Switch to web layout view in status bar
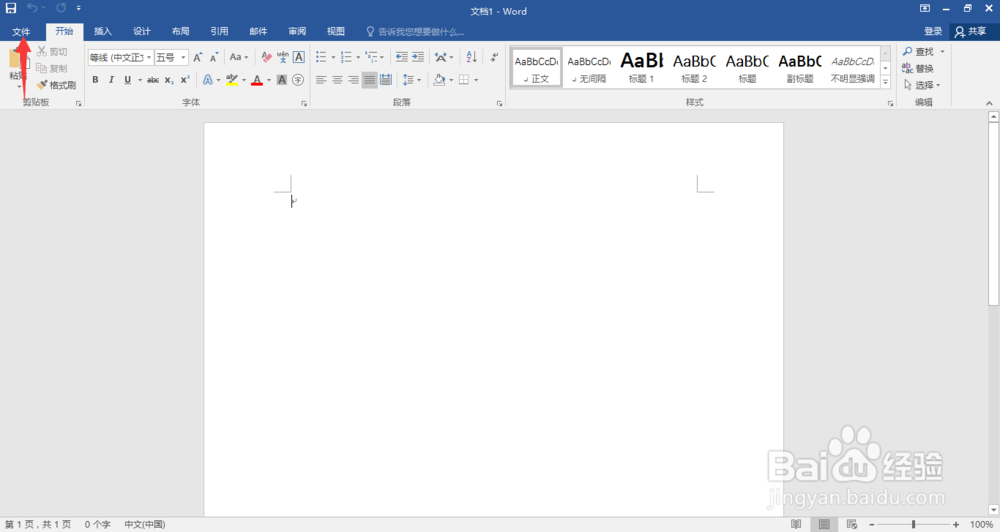The image size is (1000, 532). click(x=852, y=524)
